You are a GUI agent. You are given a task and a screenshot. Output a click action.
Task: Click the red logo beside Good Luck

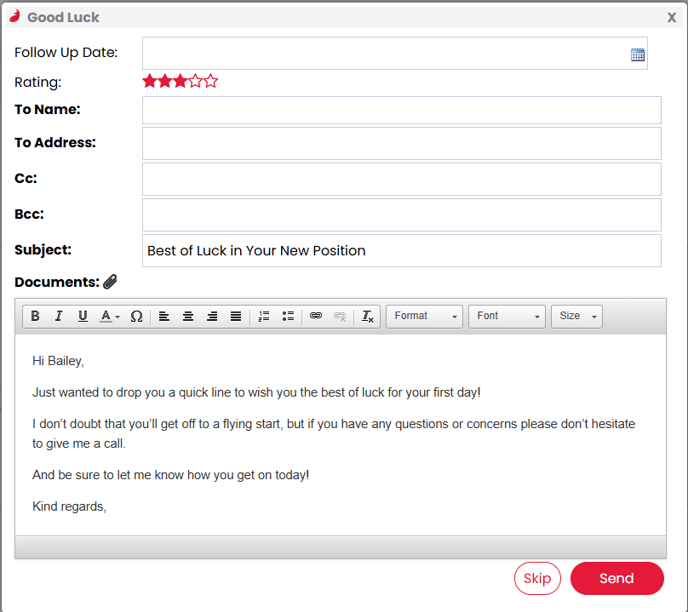point(15,17)
